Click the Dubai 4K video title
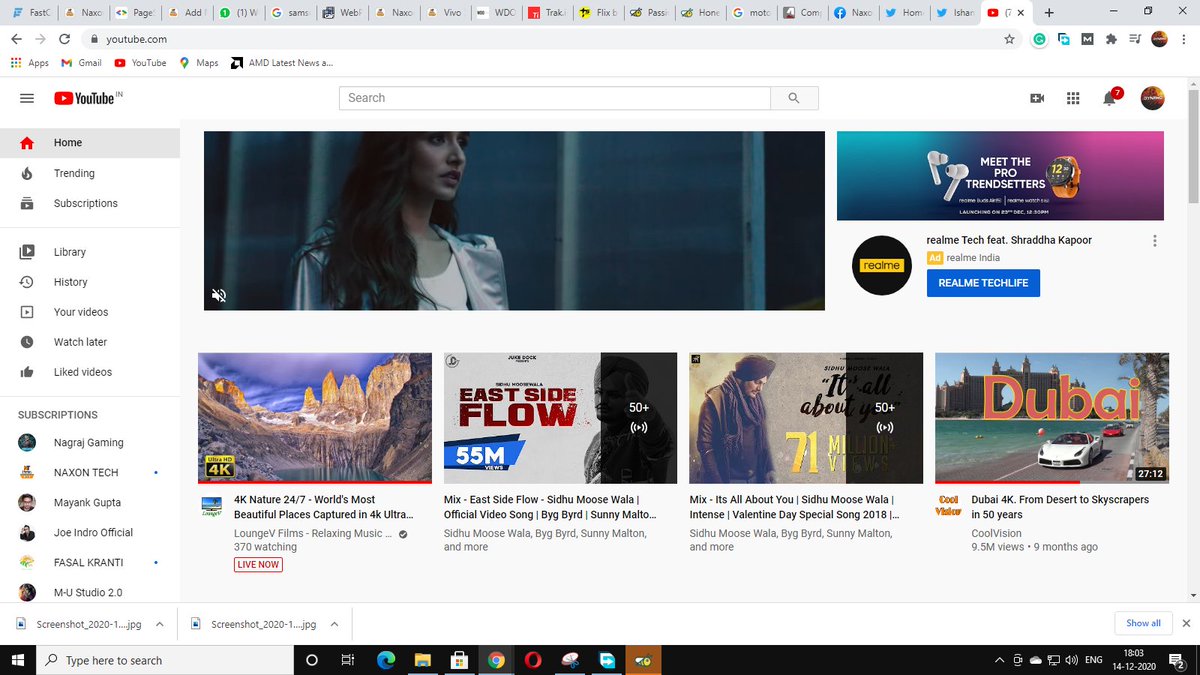1200x675 pixels. point(1060,507)
